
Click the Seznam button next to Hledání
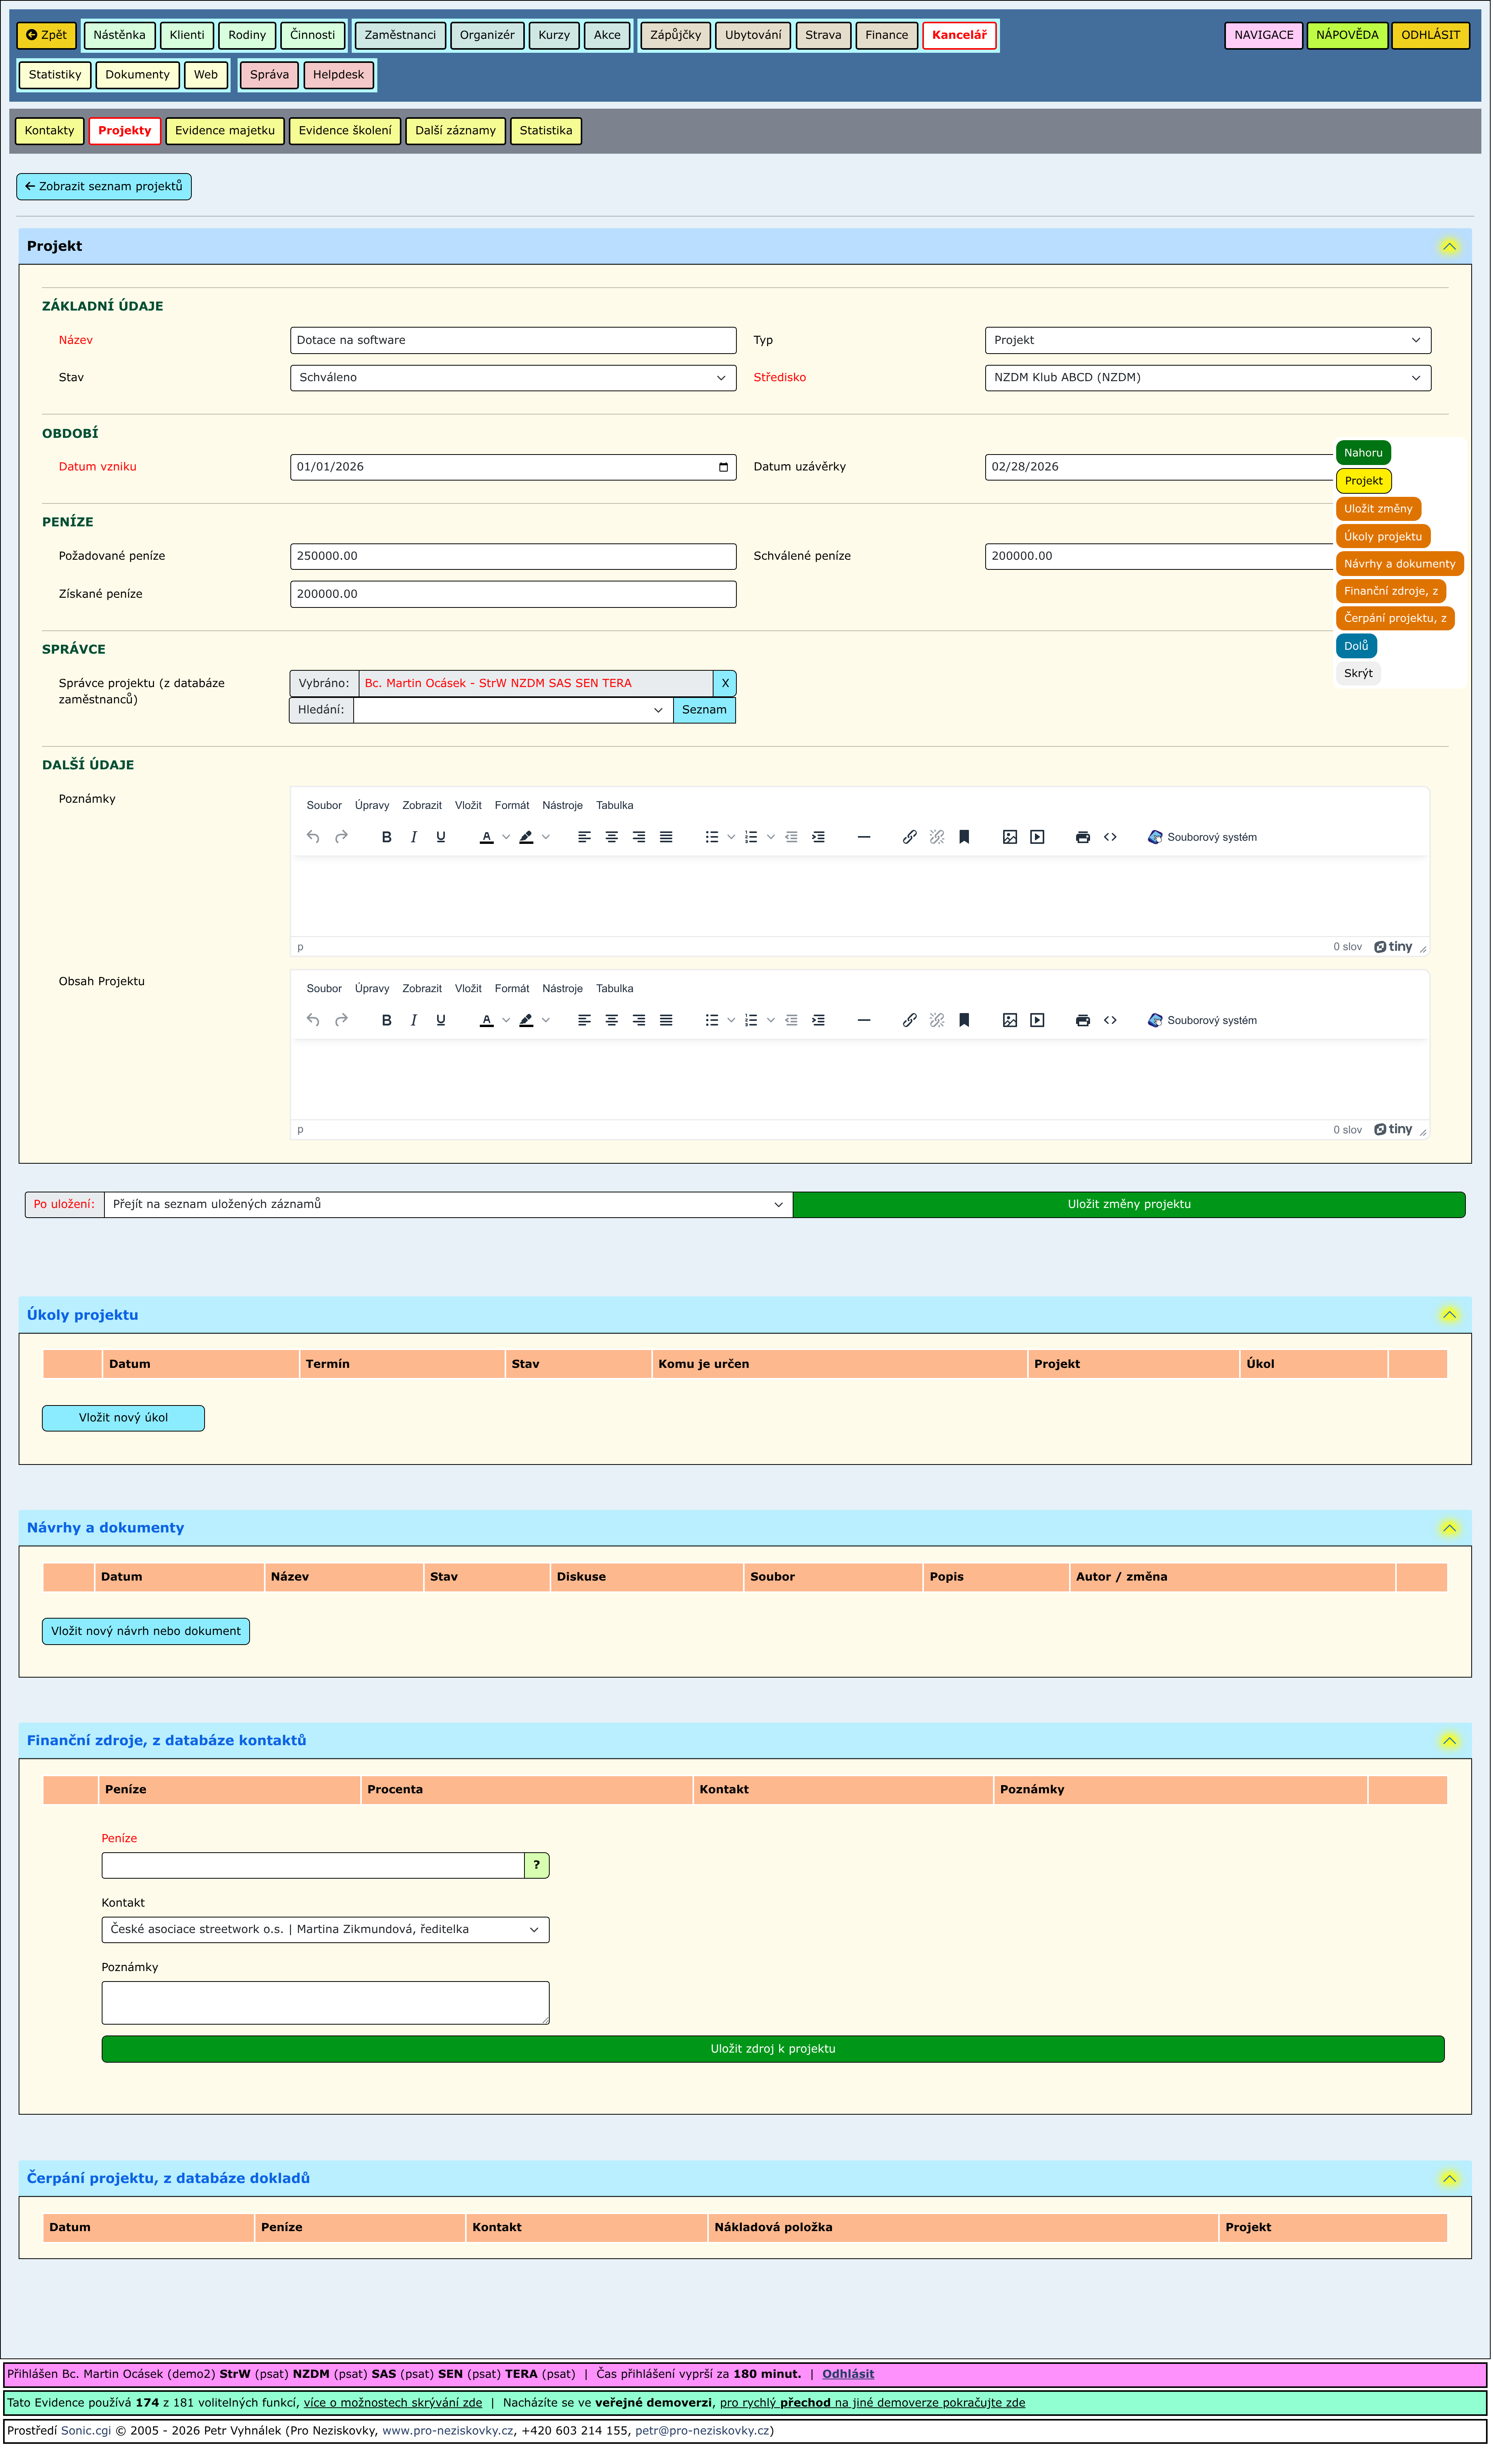pos(704,710)
